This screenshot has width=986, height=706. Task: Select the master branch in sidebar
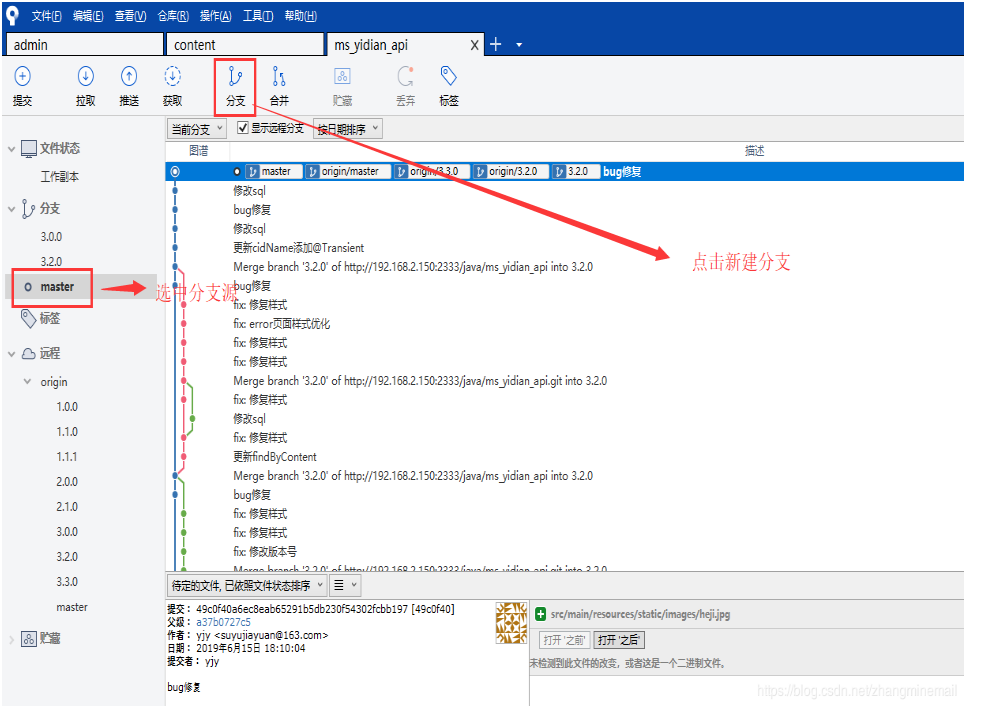click(57, 287)
